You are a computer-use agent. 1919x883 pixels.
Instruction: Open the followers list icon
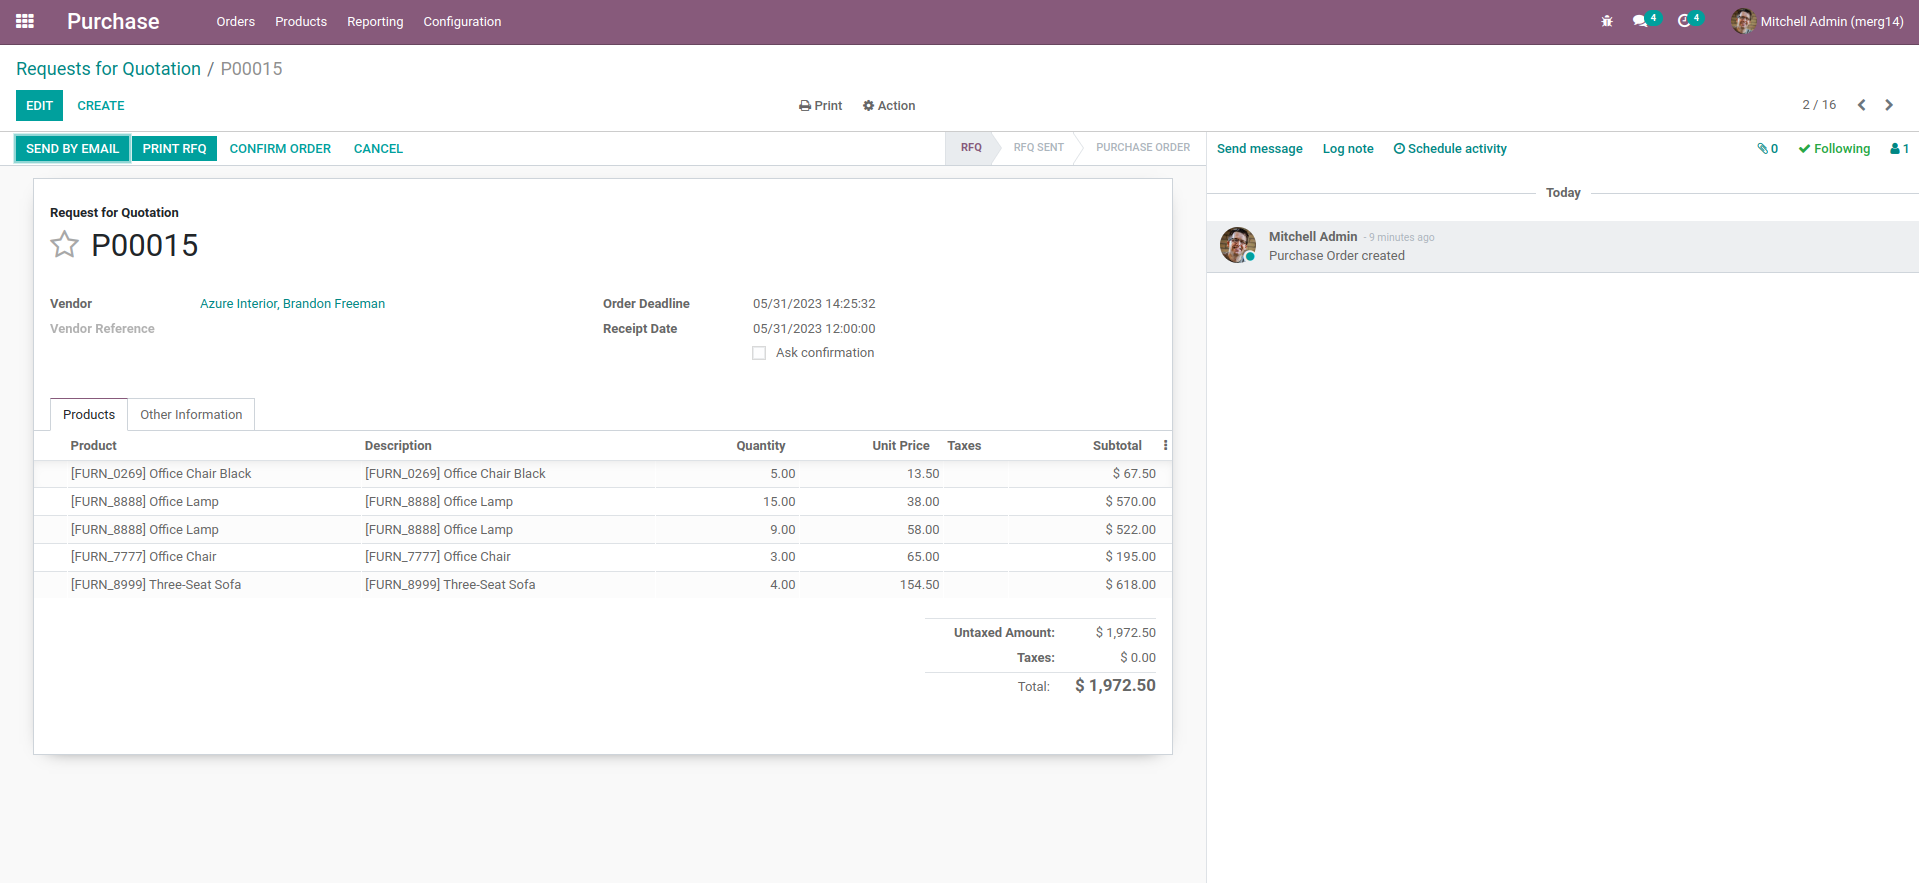(x=1899, y=149)
